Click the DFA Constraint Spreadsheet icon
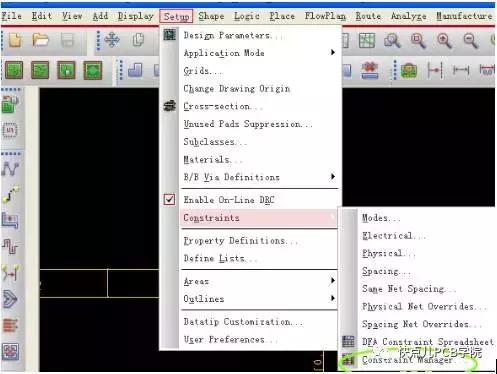 click(x=348, y=341)
